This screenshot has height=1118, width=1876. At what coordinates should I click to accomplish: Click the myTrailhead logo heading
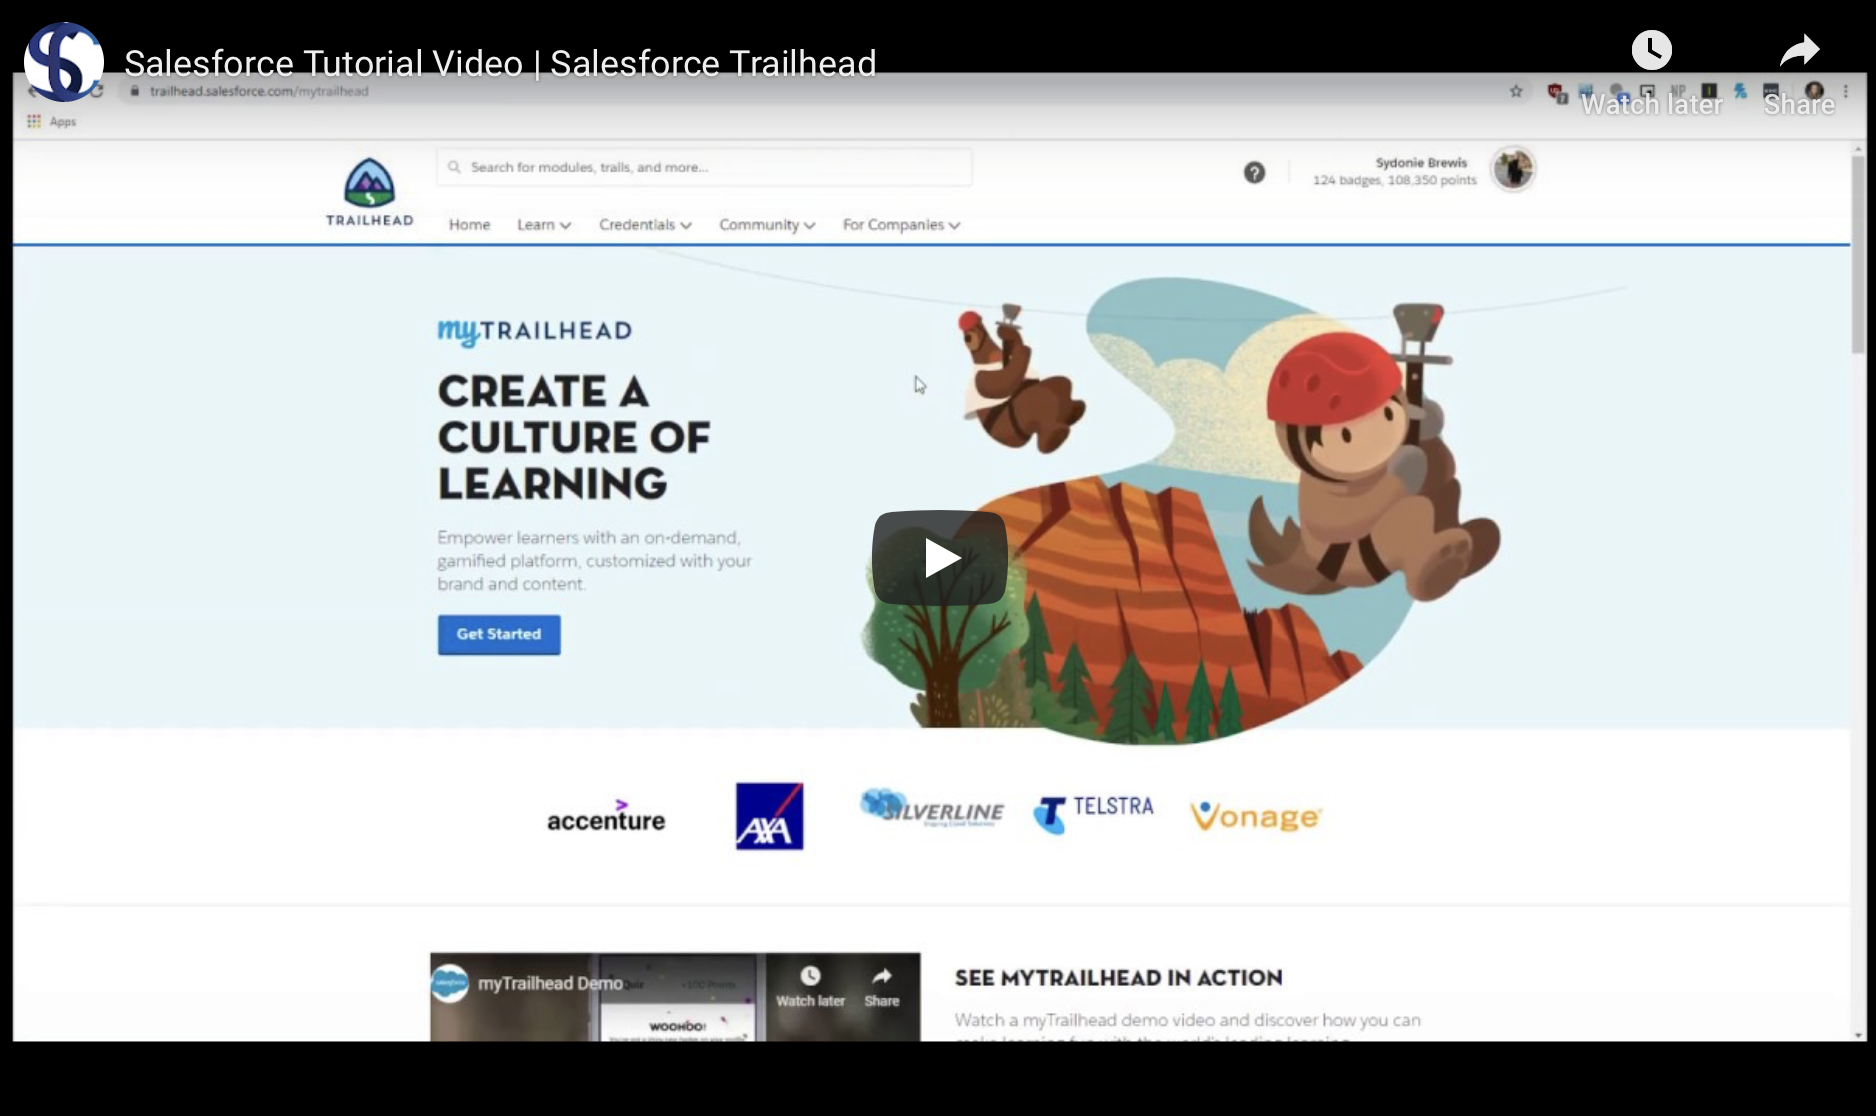click(x=535, y=331)
